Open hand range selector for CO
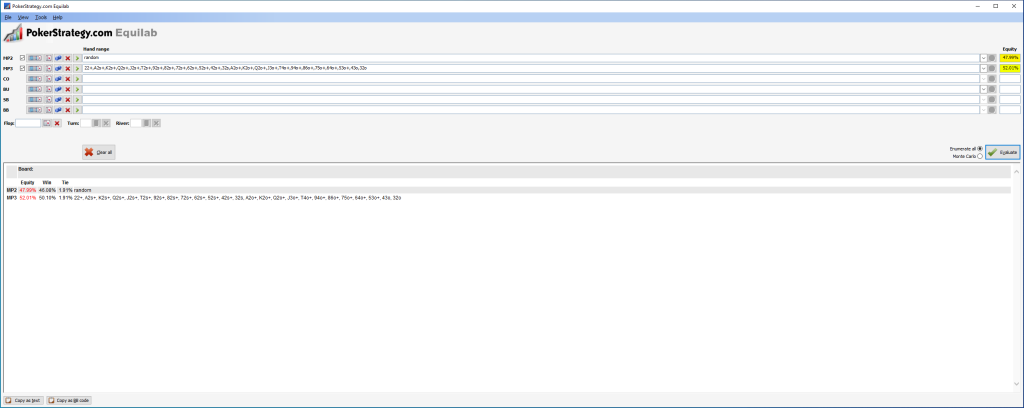The image size is (1024, 408). point(35,79)
